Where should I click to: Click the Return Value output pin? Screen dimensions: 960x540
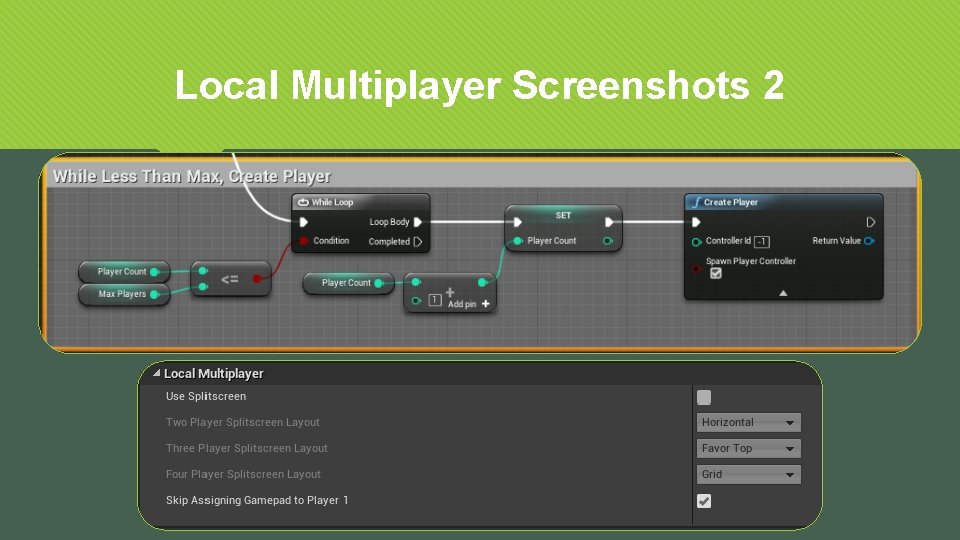869,241
